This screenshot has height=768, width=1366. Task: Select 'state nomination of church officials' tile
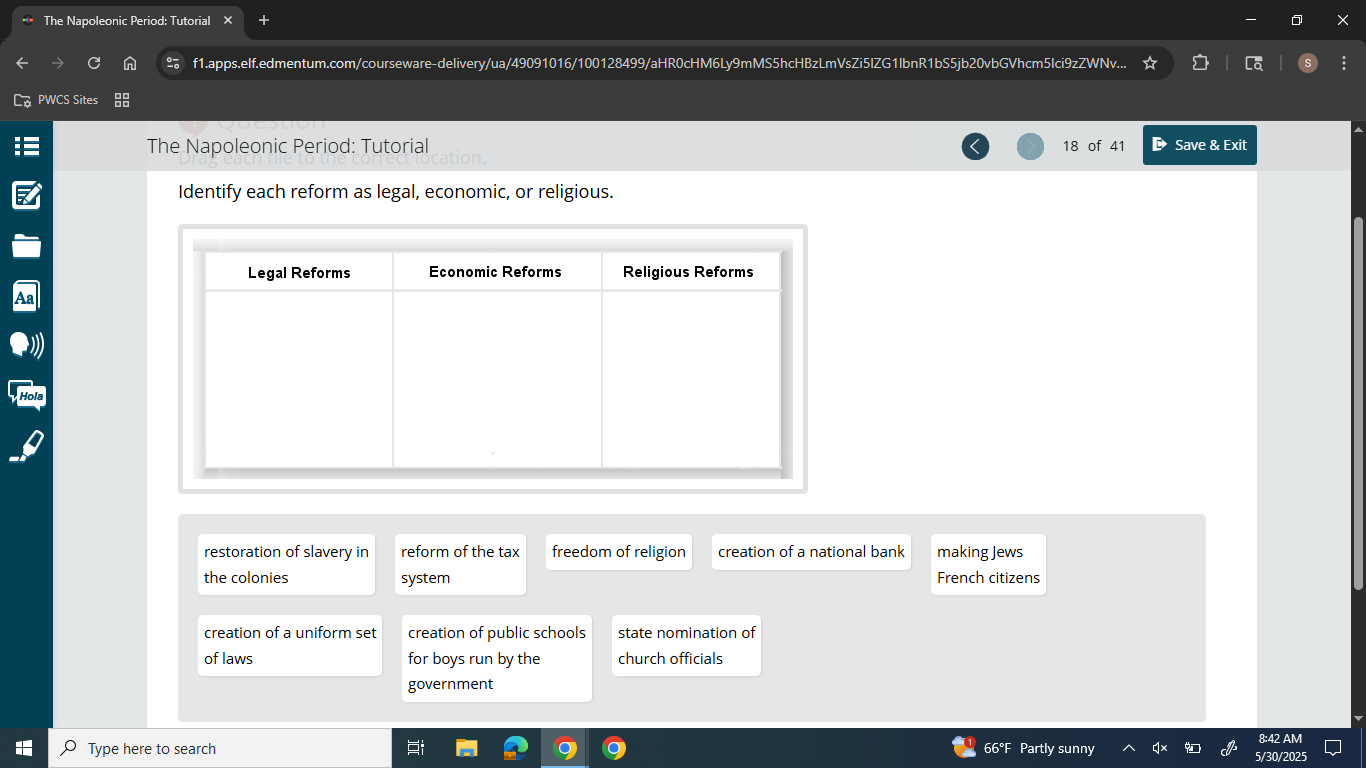coord(687,646)
